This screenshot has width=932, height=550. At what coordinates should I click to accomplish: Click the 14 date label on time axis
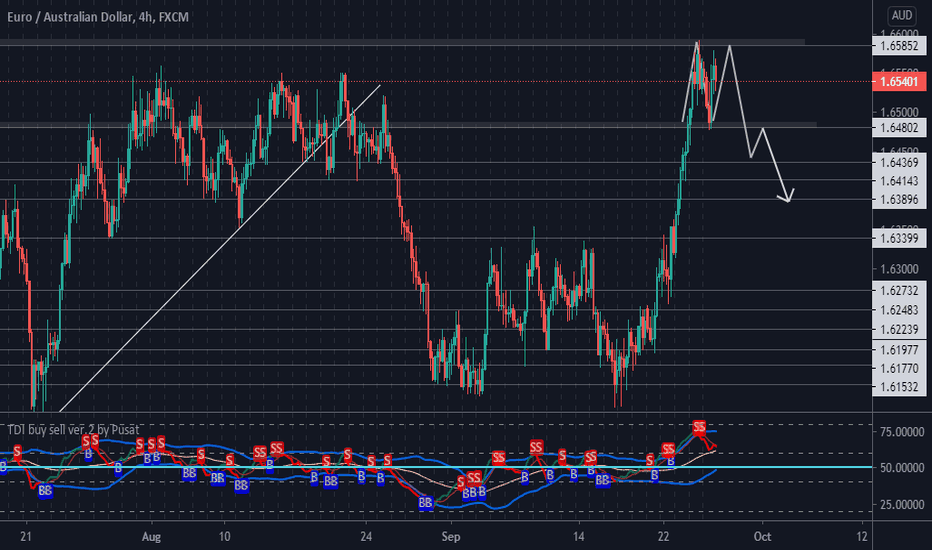(x=578, y=537)
